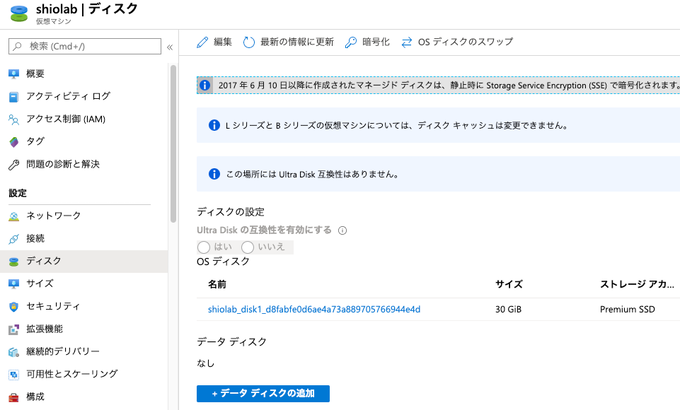Click the タグ tag icon

coord(14,142)
